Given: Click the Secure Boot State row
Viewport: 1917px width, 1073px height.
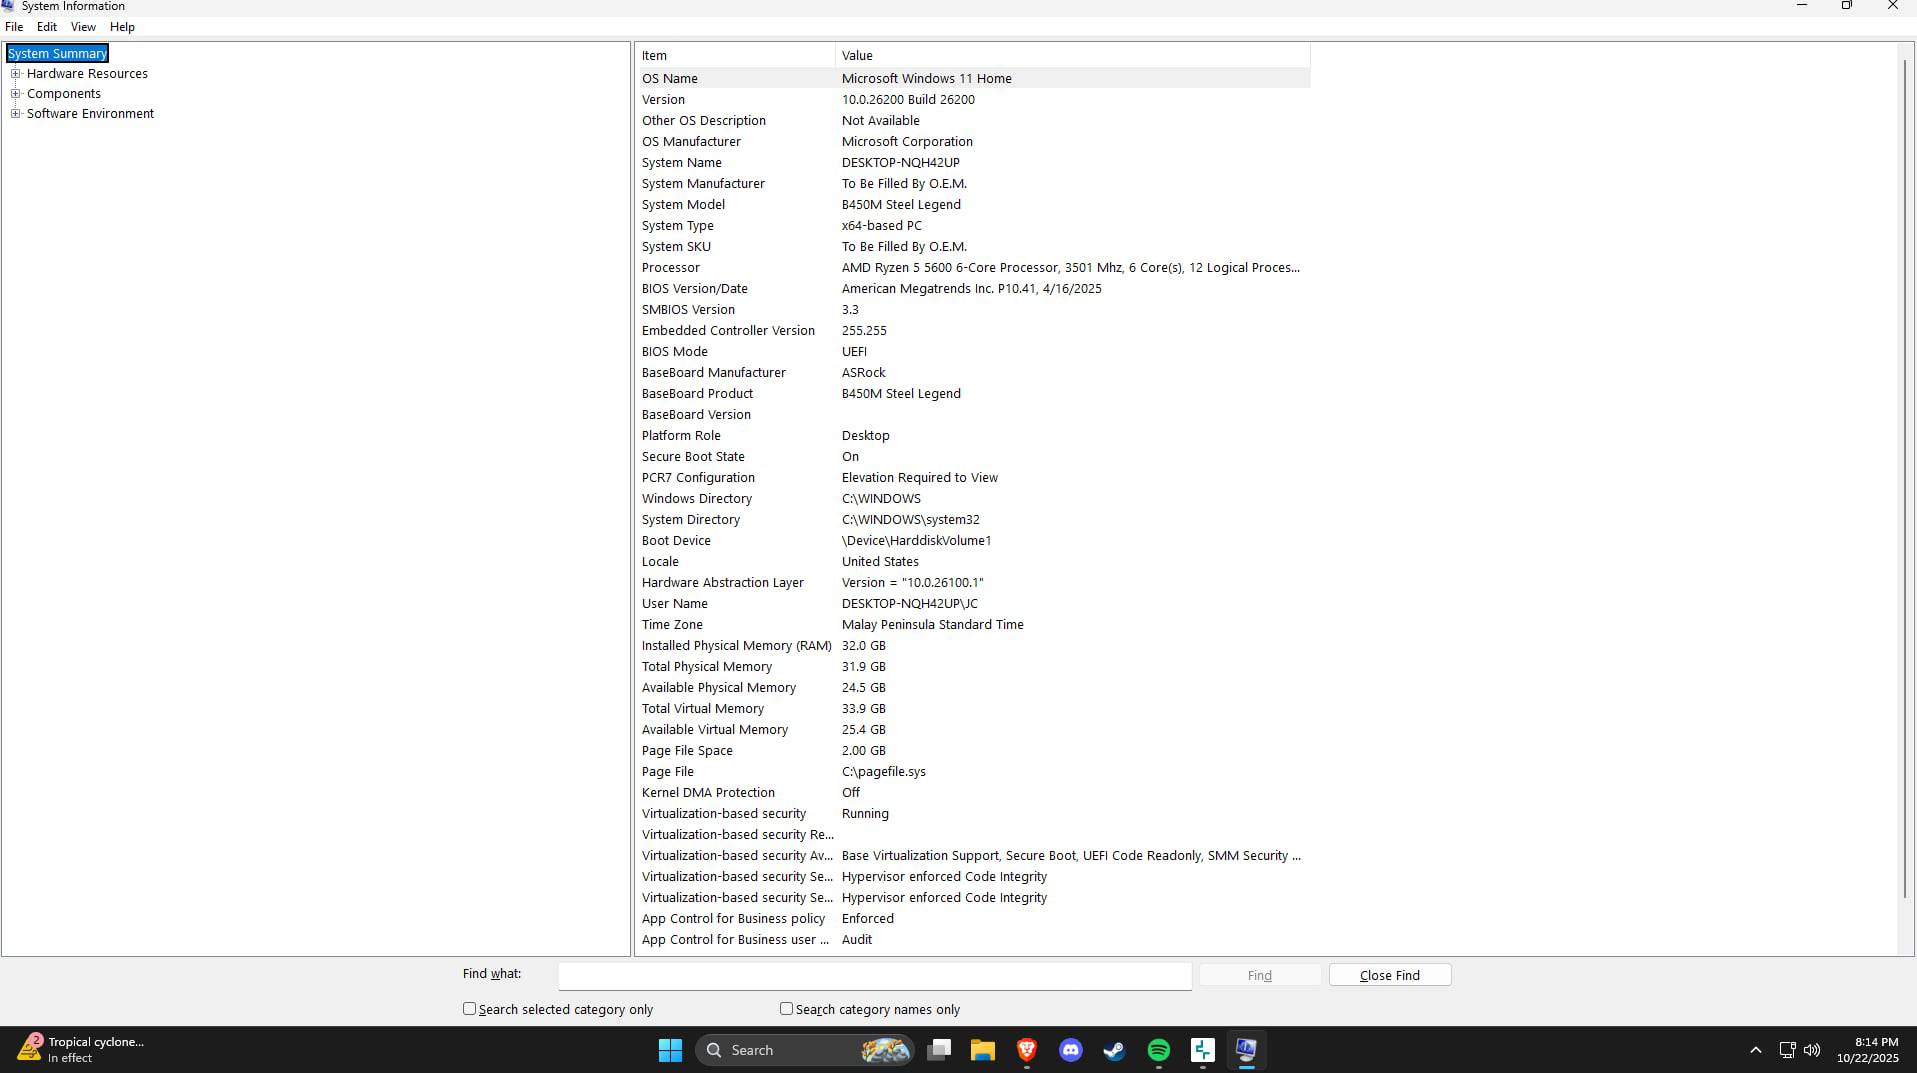Looking at the screenshot, I should tap(973, 457).
